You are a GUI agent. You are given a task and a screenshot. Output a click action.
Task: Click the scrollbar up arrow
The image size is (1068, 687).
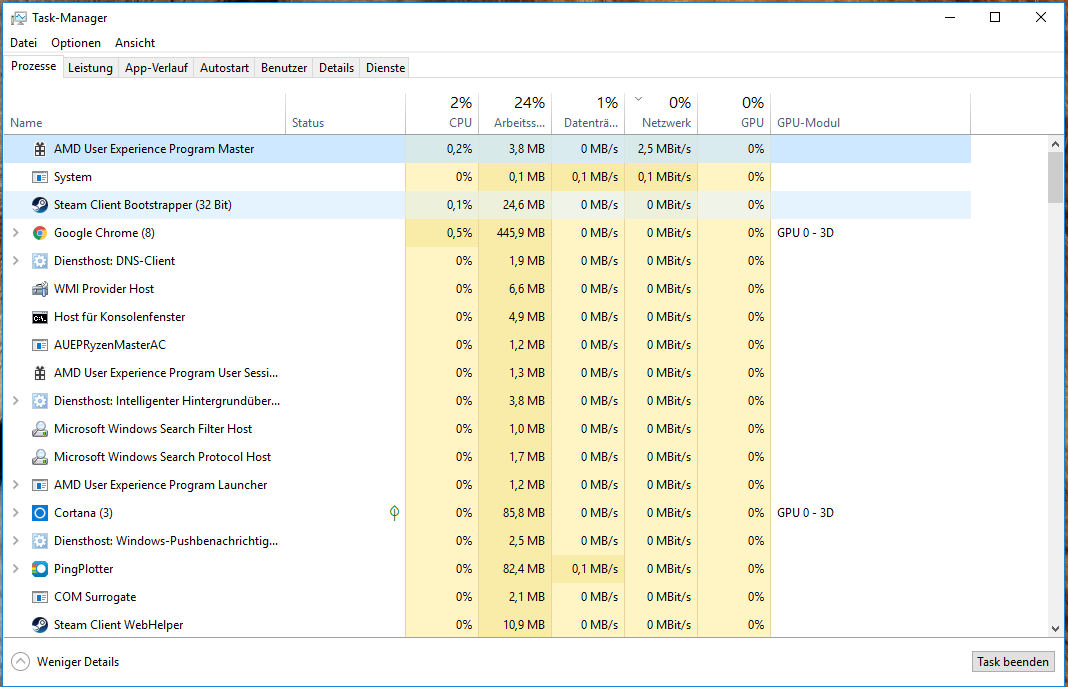click(1055, 144)
